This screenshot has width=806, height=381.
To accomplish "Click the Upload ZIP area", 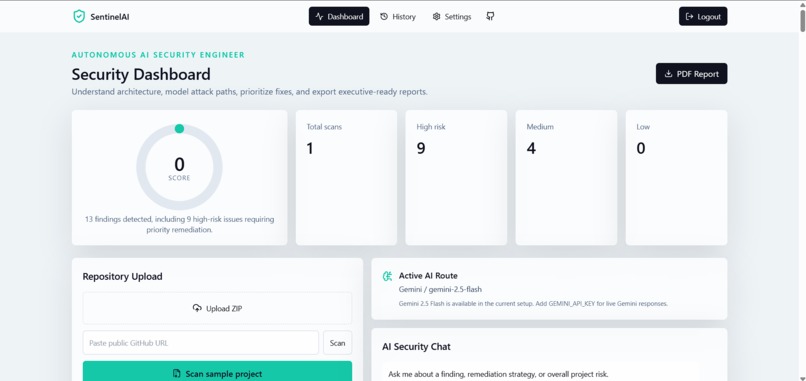I will [217, 309].
